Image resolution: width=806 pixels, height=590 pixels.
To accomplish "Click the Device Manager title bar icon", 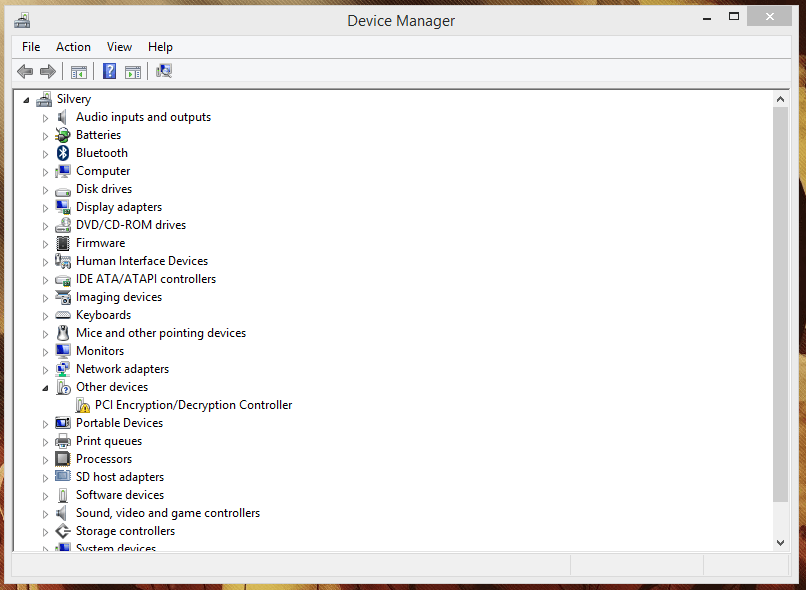I will click(x=22, y=21).
